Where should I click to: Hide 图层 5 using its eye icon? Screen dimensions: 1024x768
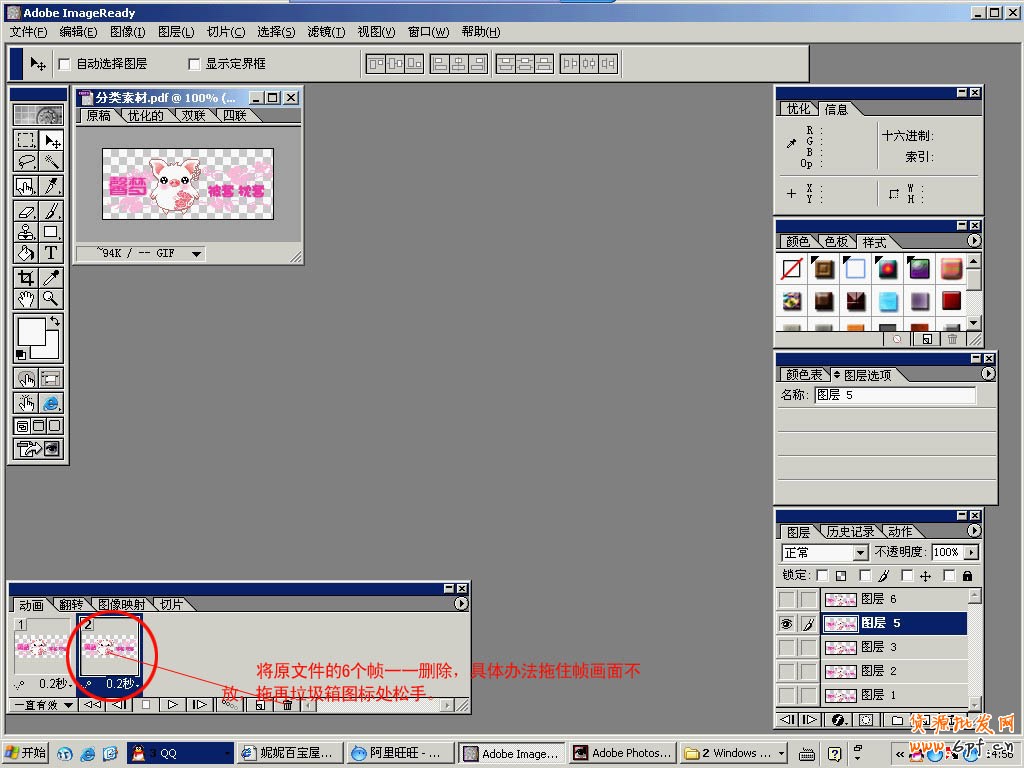pos(787,623)
